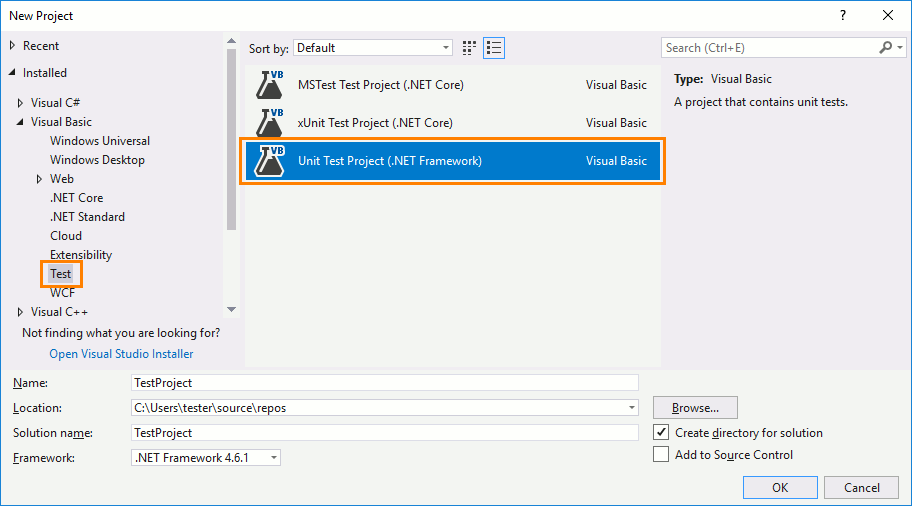
Task: Click the tree scrollbar up arrow
Action: click(x=231, y=41)
